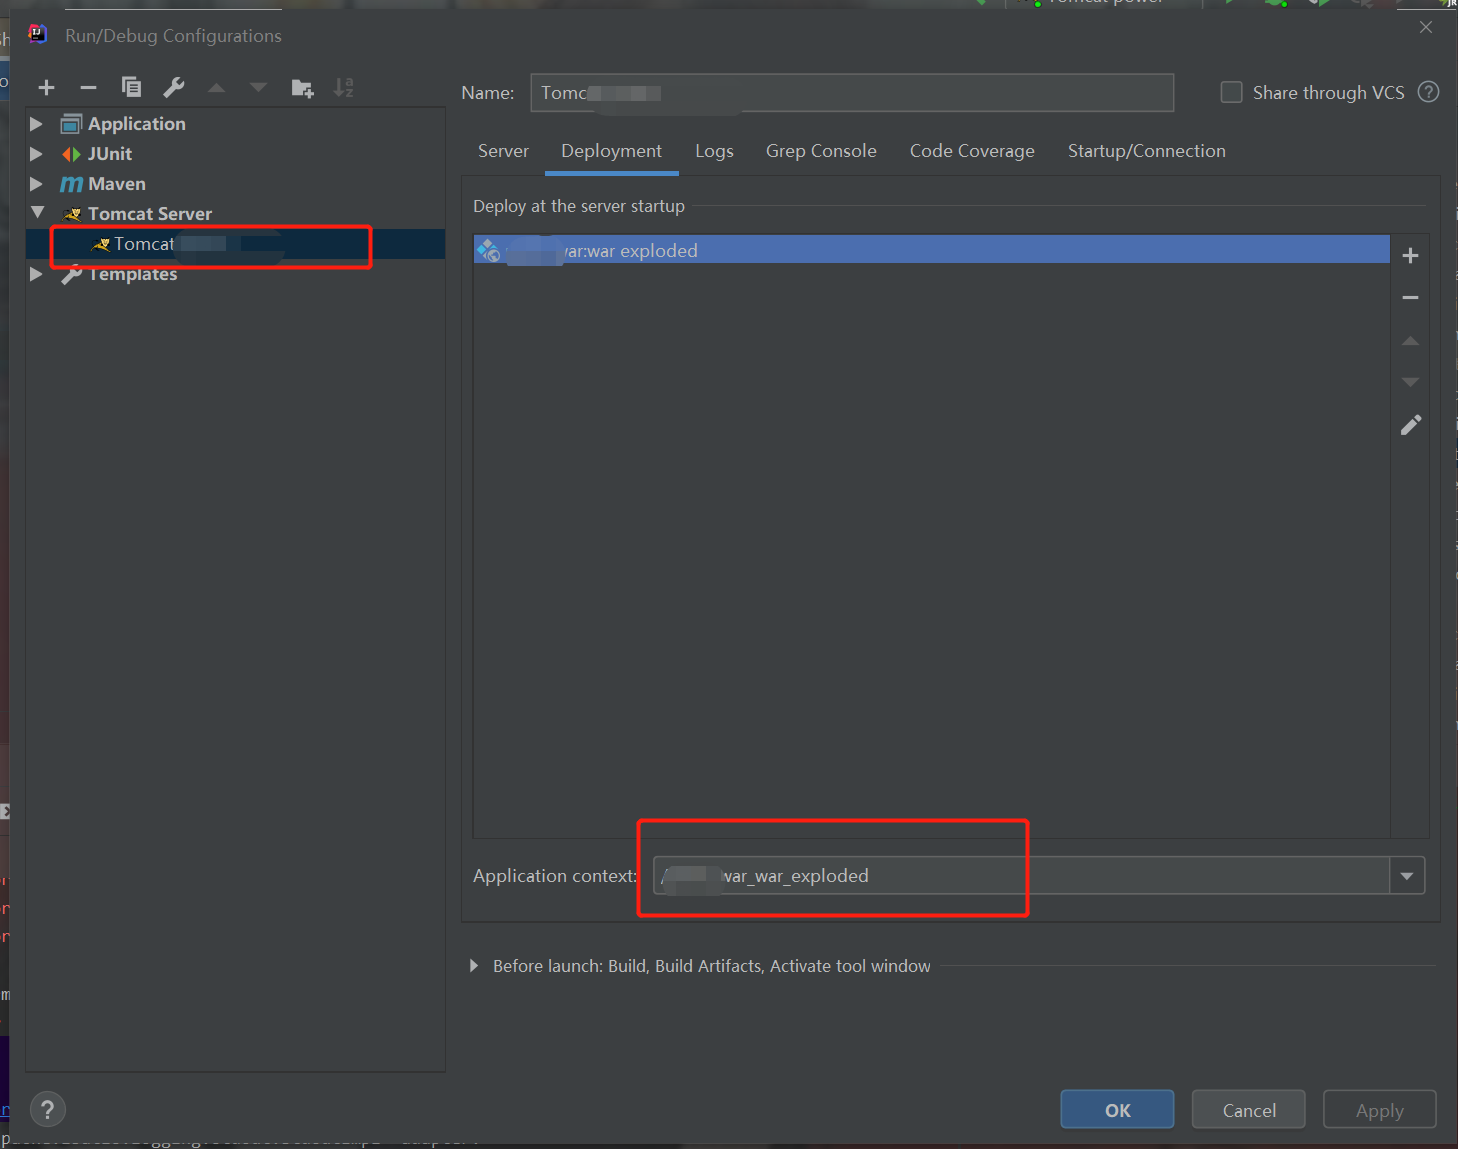1458x1149 pixels.
Task: Click the Name input field
Action: pyautogui.click(x=852, y=93)
